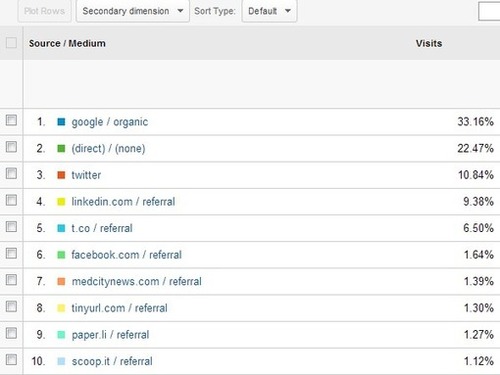500x375 pixels.
Task: Open the paper.li / referral link
Action: pyautogui.click(x=110, y=335)
